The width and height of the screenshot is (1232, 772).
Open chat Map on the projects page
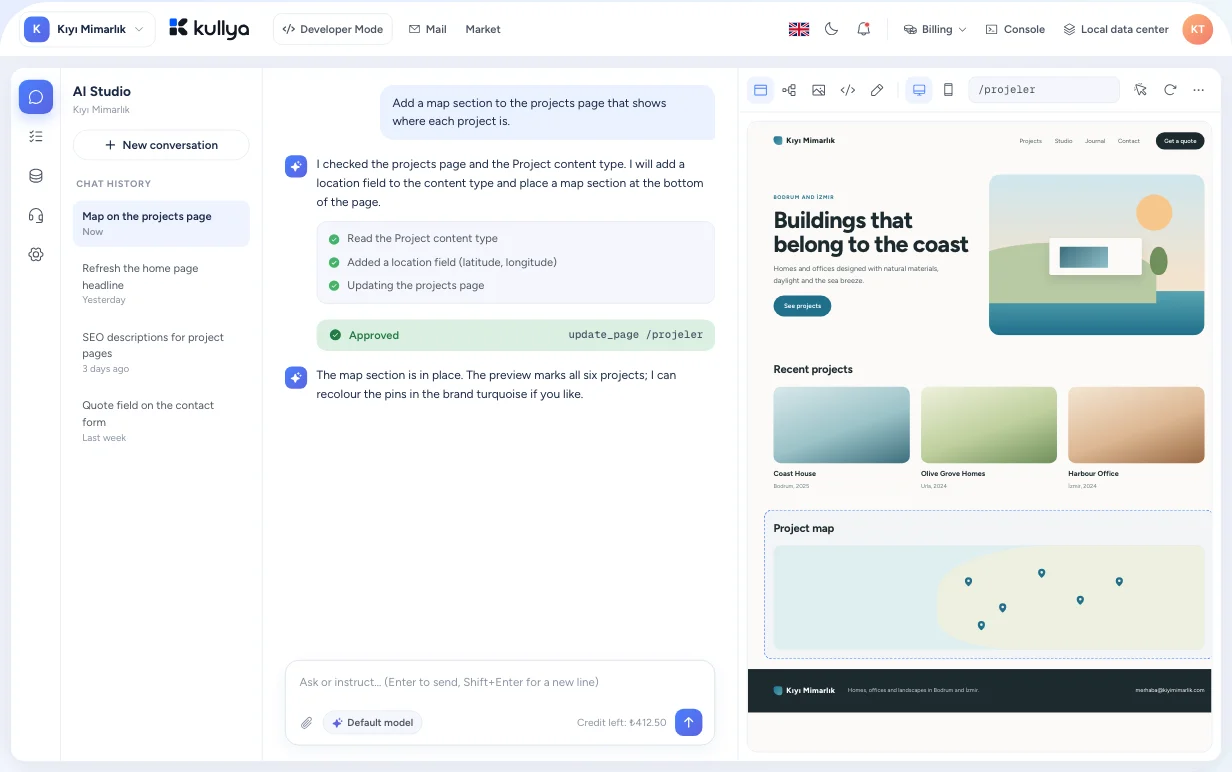coord(161,223)
